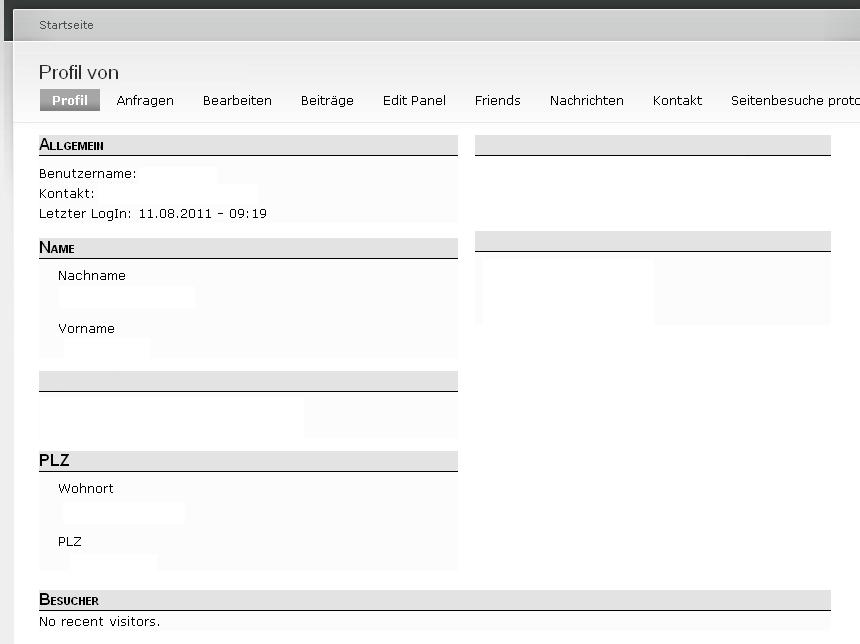The image size is (860, 644).
Task: Open the Friends tab
Action: coord(497,101)
